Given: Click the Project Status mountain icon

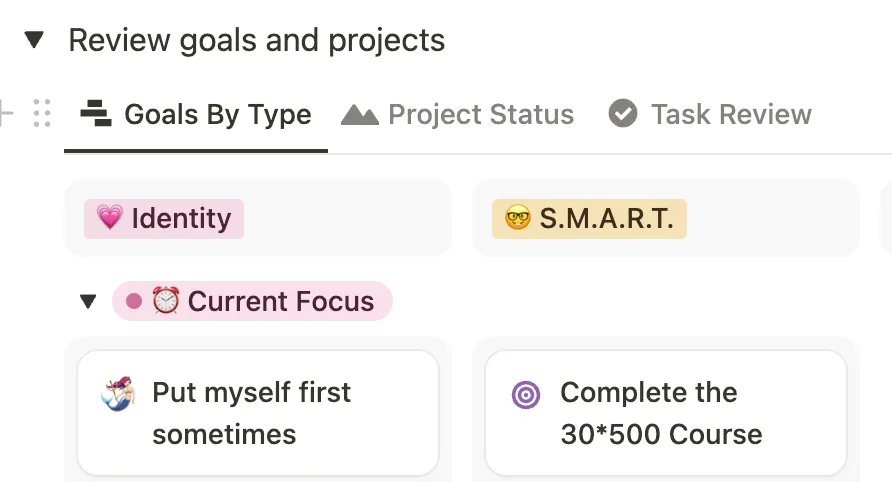Looking at the screenshot, I should click(x=359, y=115).
